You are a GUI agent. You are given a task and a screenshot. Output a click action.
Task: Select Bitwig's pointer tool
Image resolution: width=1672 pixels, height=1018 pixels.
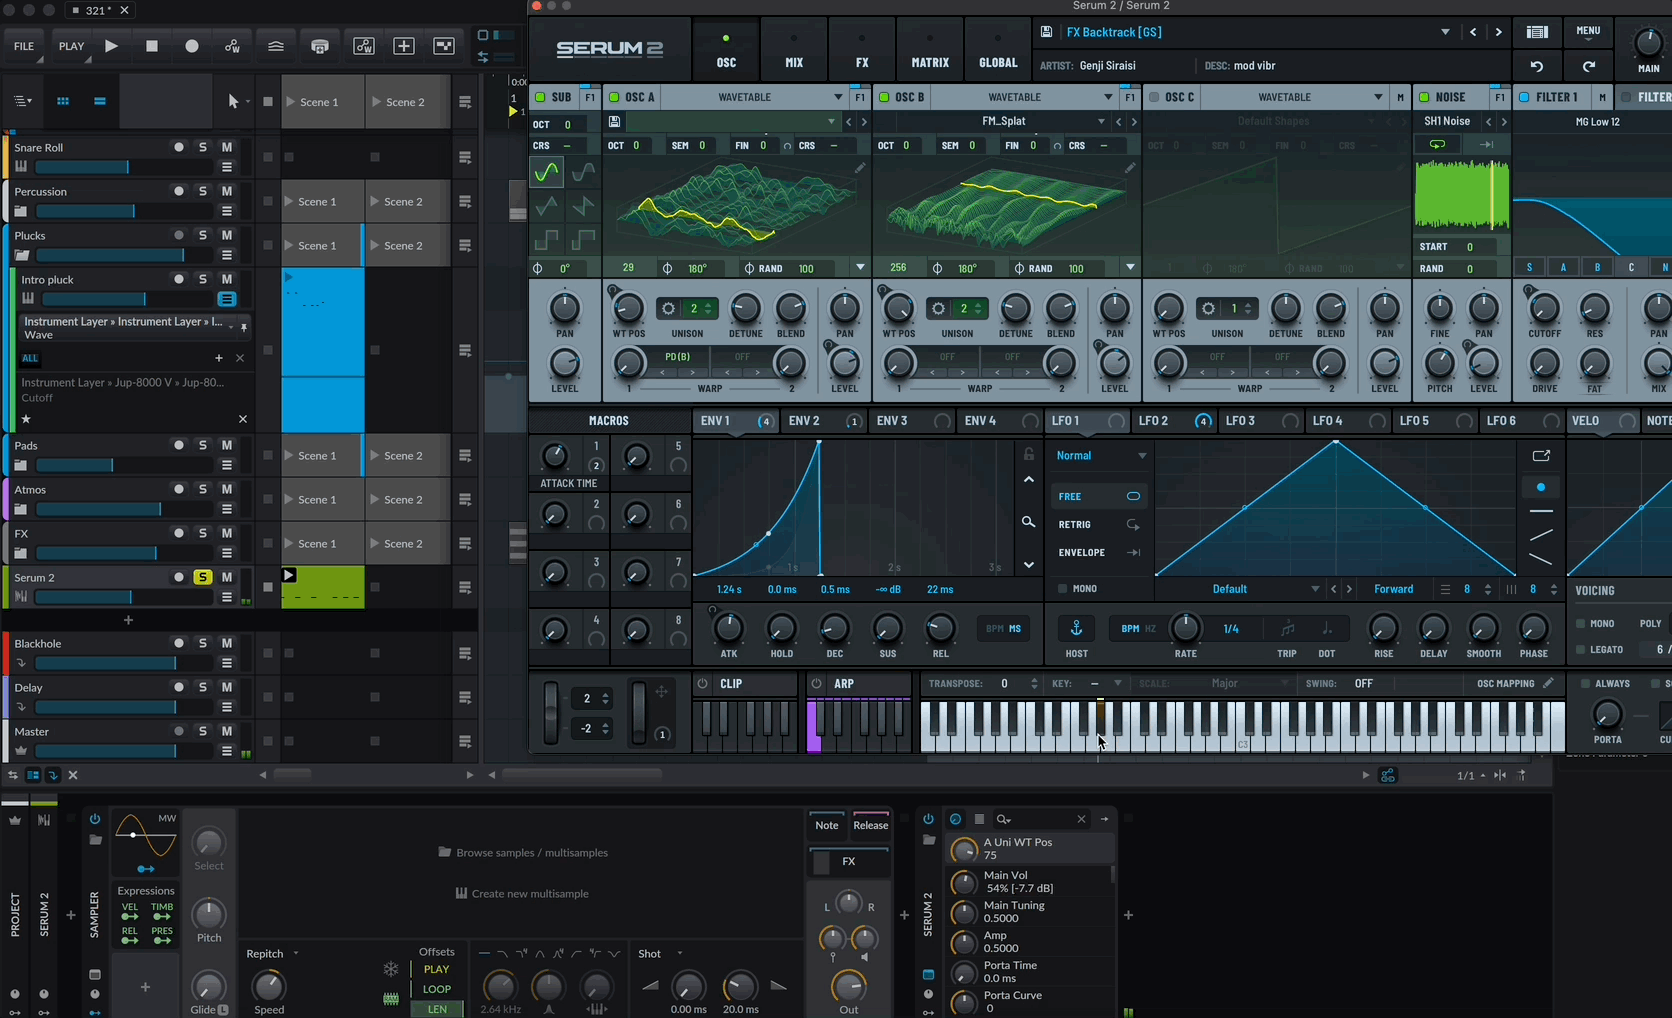click(x=233, y=101)
